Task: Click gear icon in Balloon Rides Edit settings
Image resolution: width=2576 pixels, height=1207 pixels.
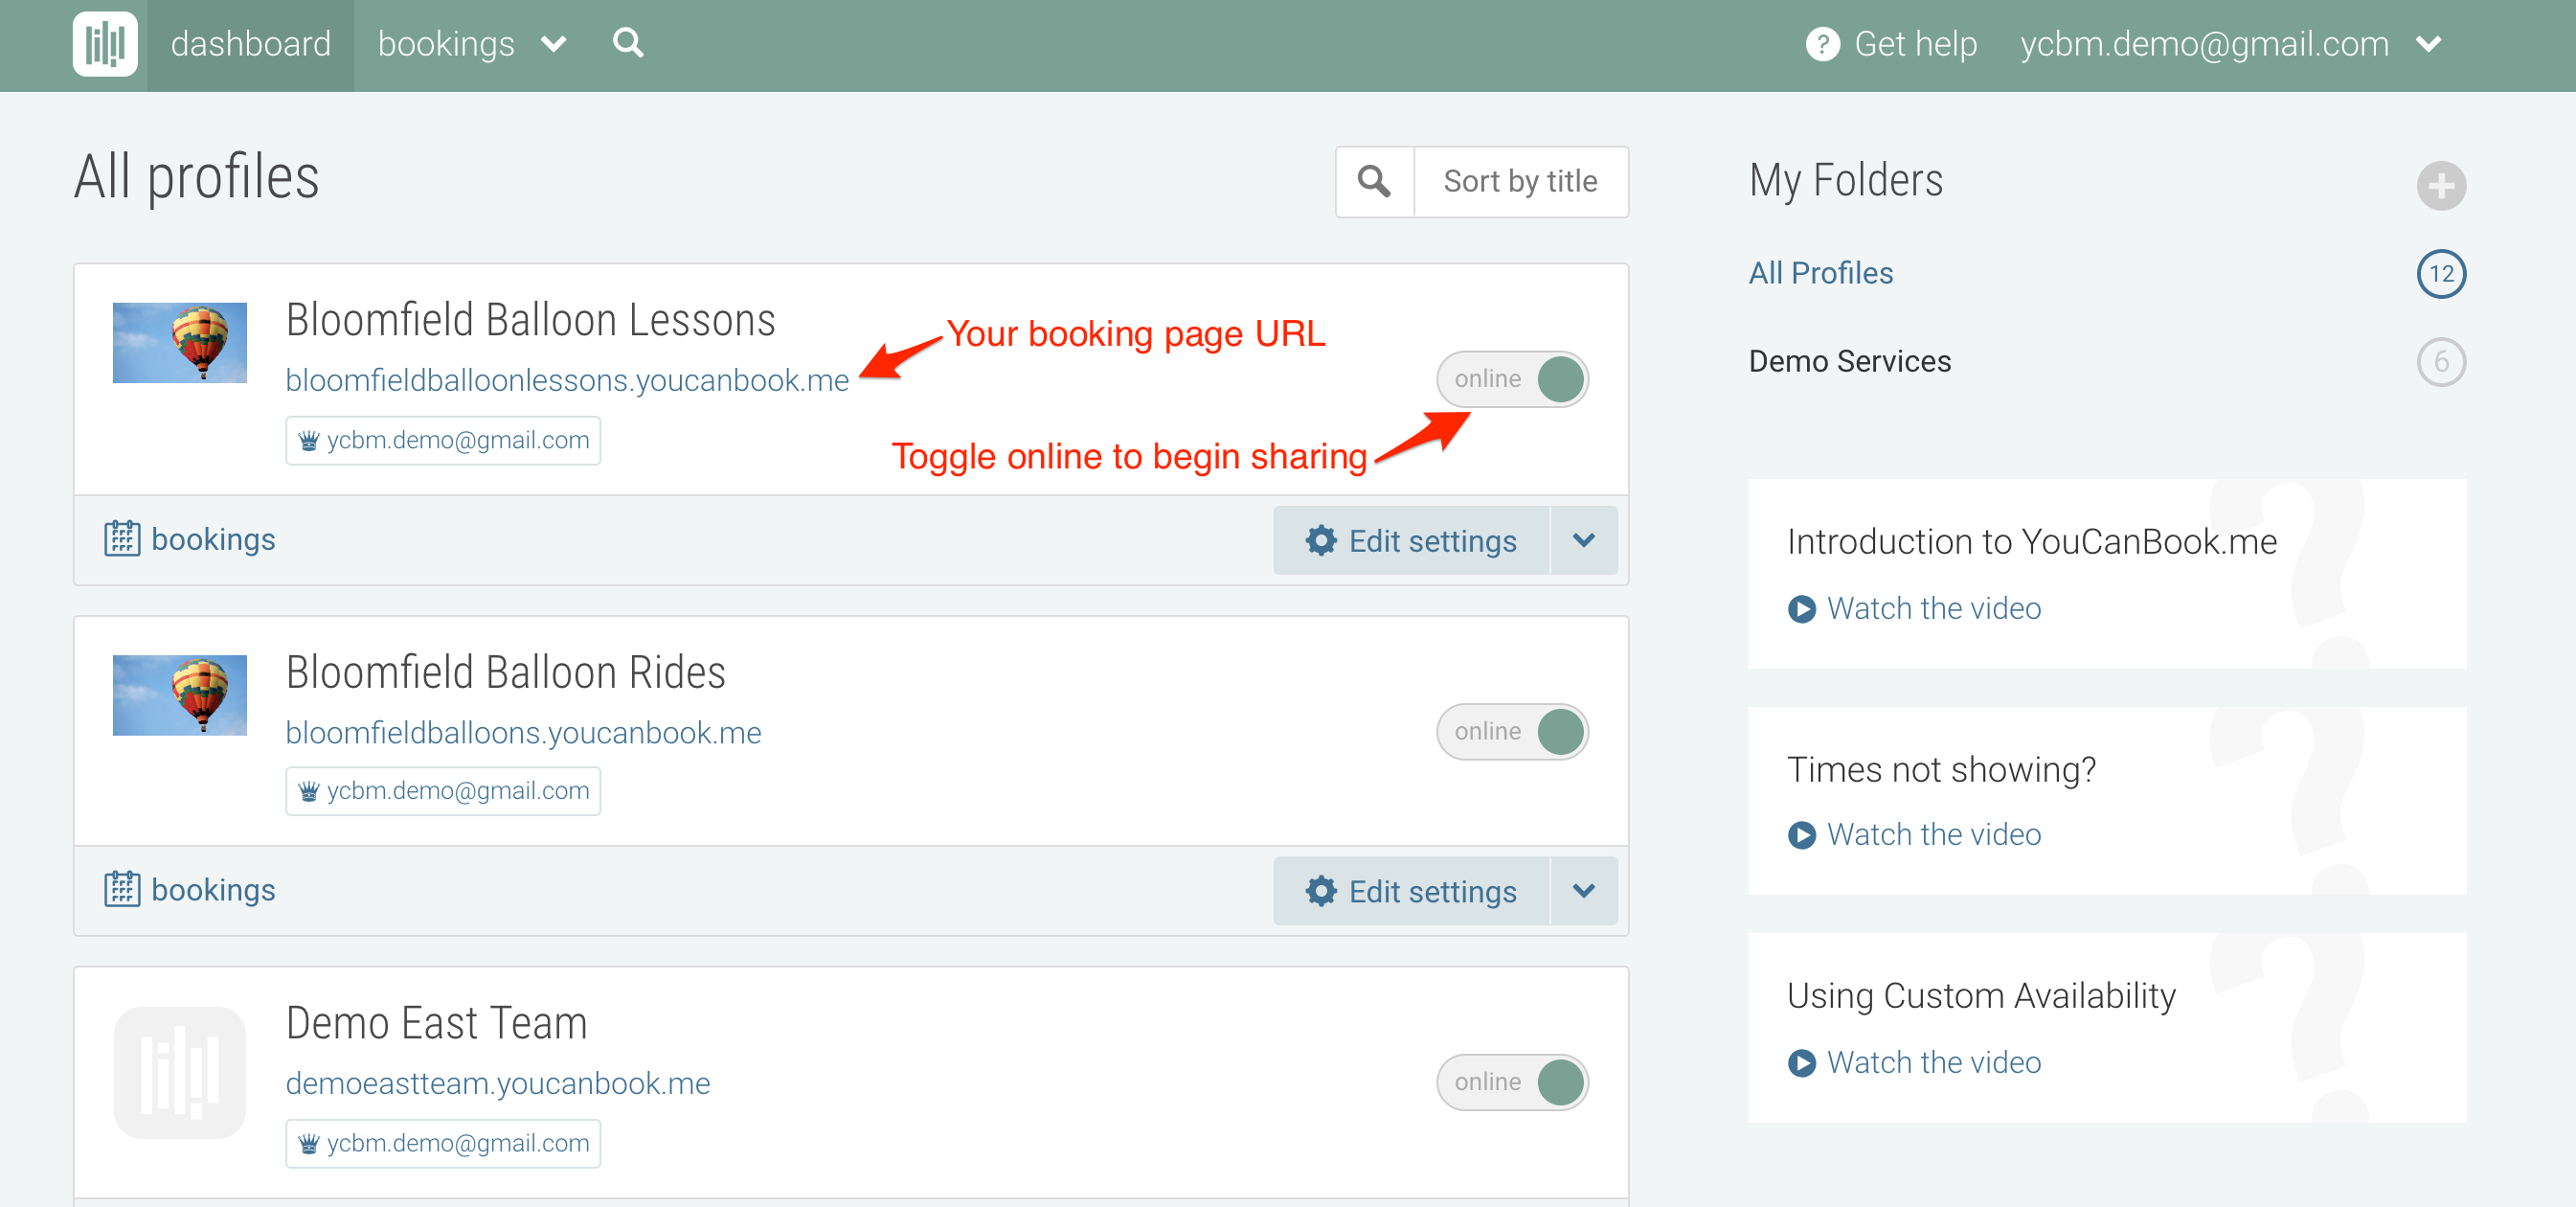Action: tap(1321, 891)
